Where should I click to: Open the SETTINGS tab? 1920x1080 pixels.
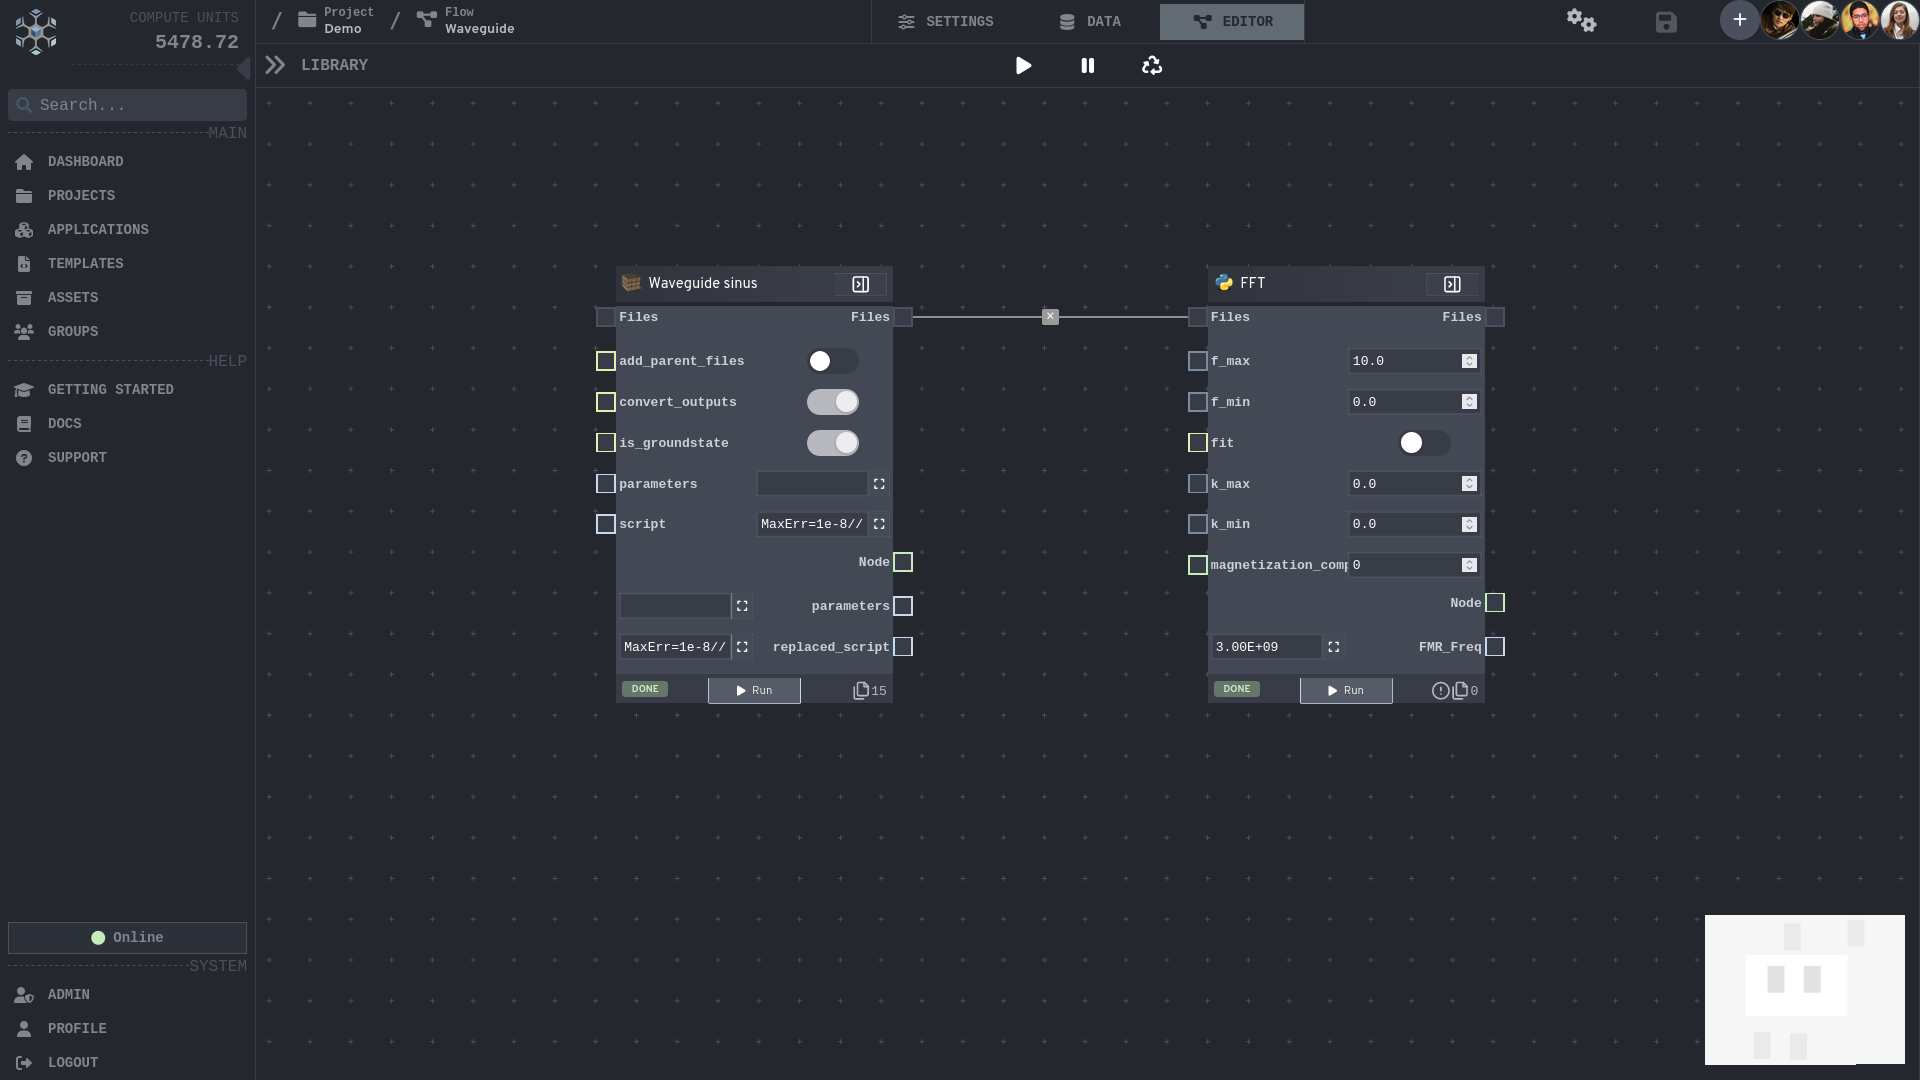(945, 22)
